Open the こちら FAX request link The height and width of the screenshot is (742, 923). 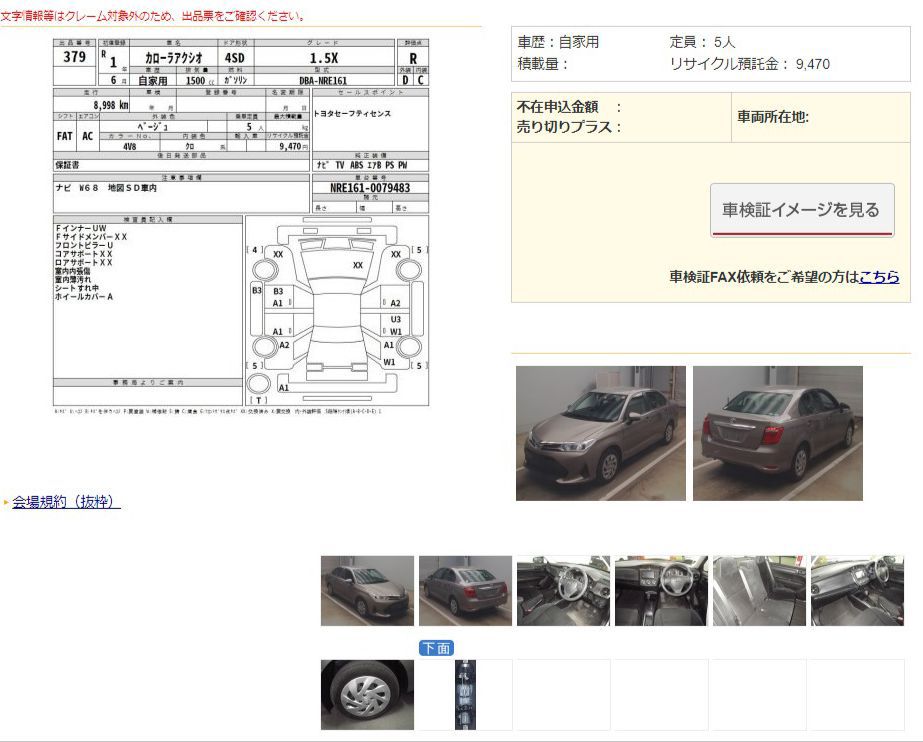tap(879, 277)
